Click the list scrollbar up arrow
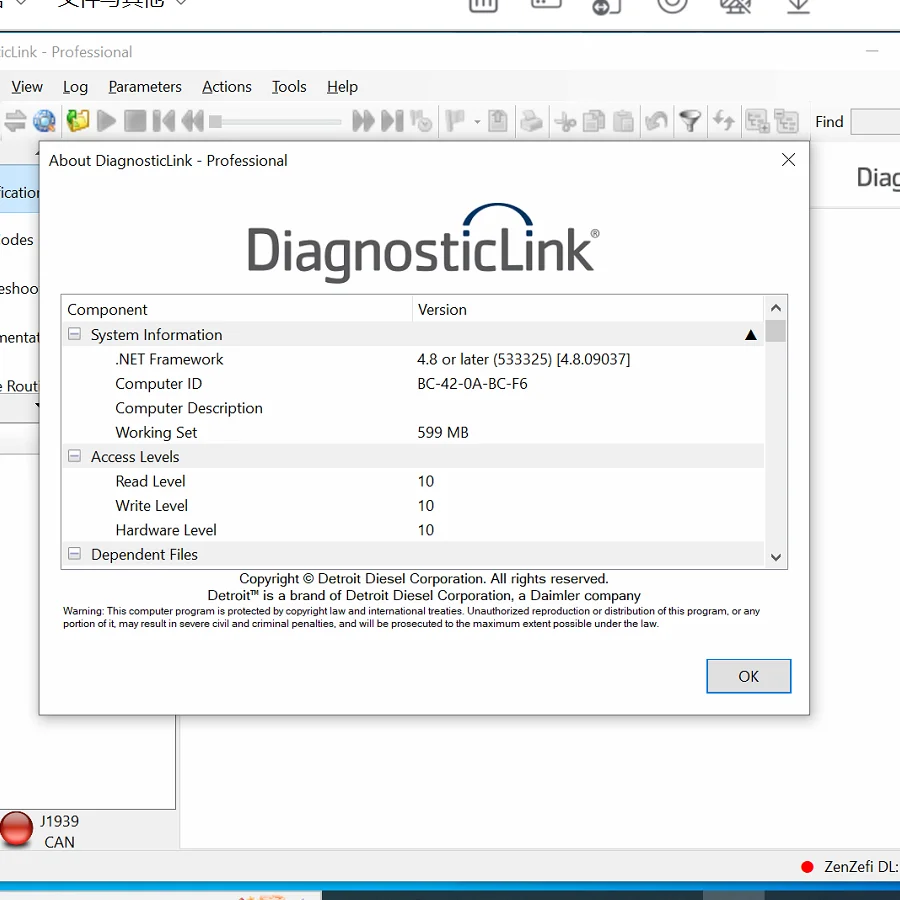Image resolution: width=900 pixels, height=900 pixels. point(776,308)
